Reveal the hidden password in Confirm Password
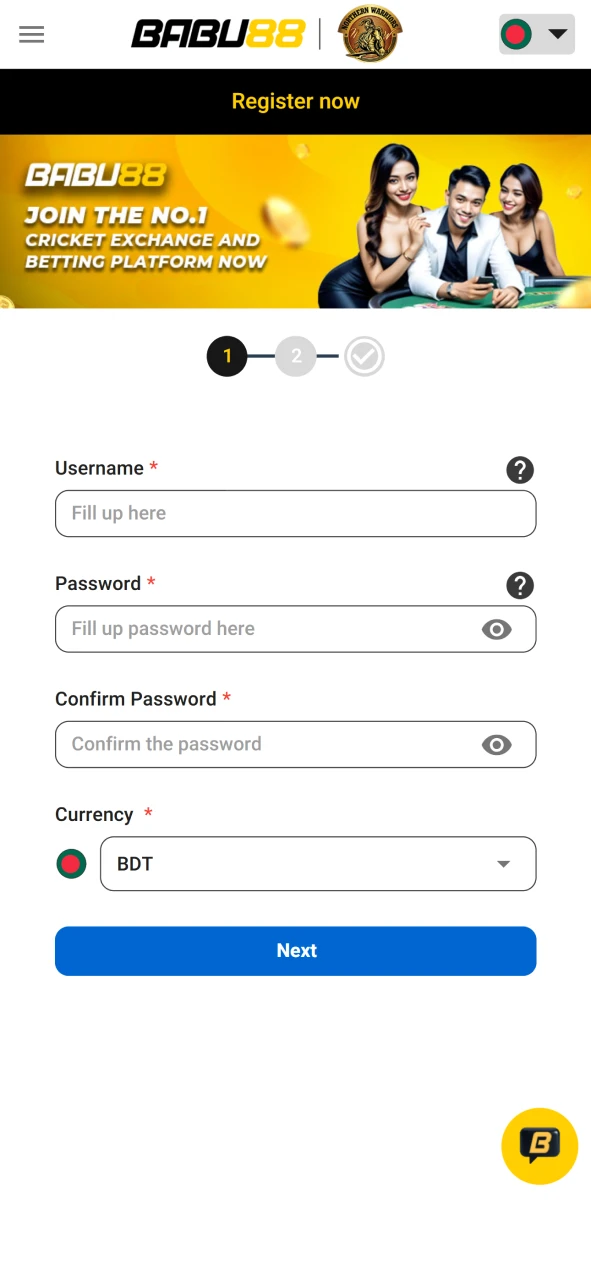 click(497, 744)
